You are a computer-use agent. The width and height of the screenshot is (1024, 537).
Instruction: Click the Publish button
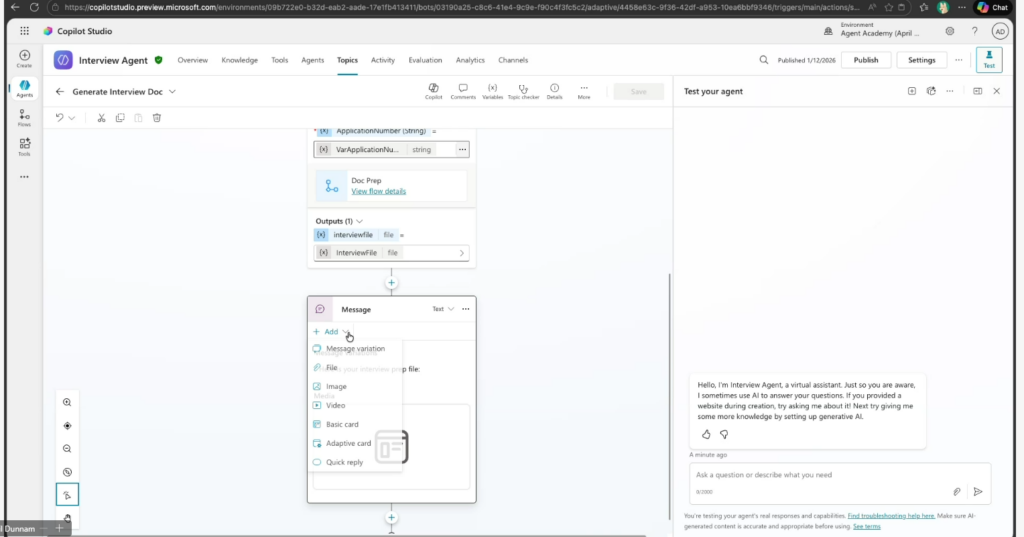866,60
